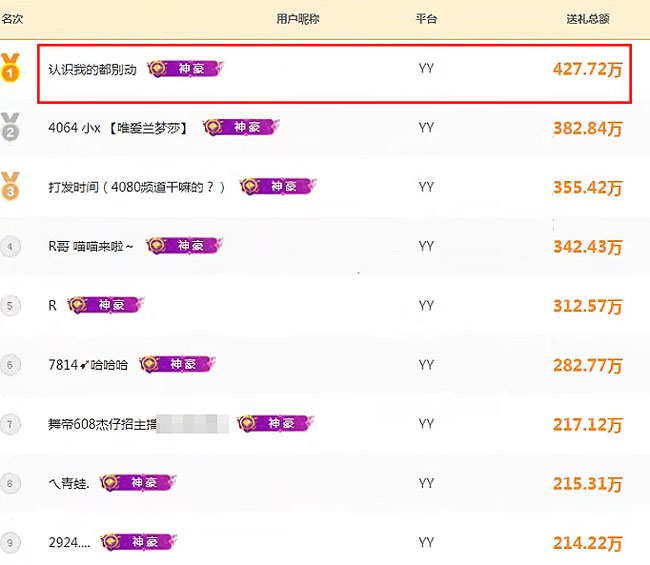Click the rank 4 number badge
Image resolution: width=650 pixels, height=565 pixels.
[10, 247]
